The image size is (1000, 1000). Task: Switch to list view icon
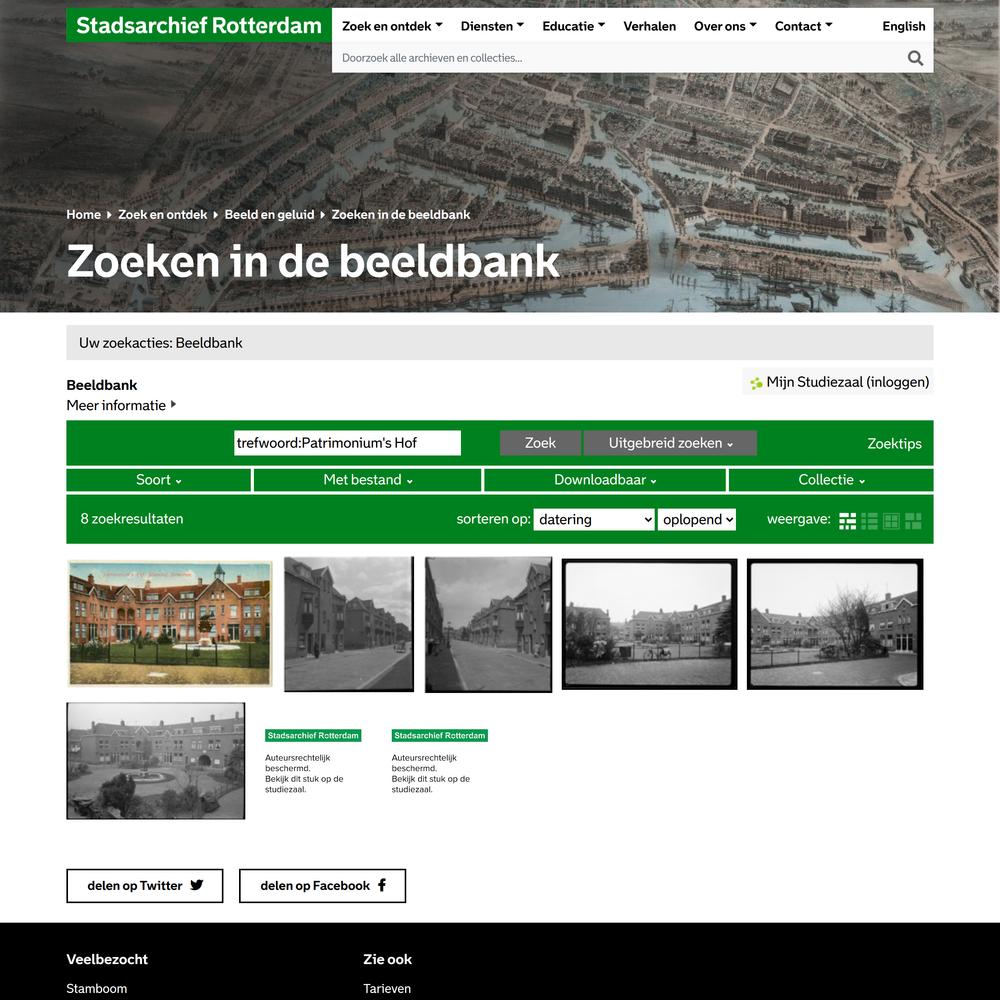tap(869, 521)
